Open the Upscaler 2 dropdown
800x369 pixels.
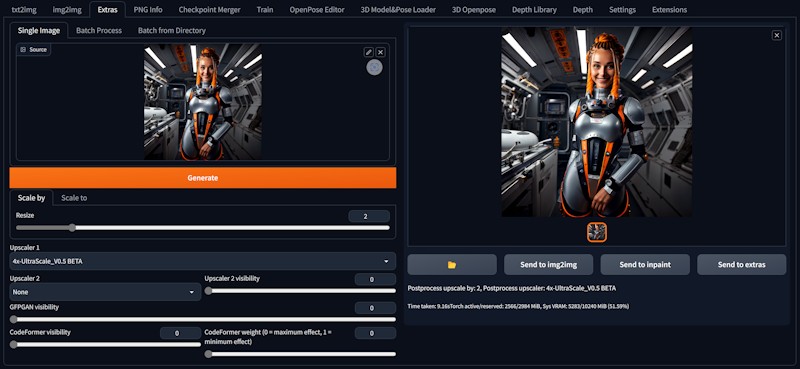tap(105, 292)
